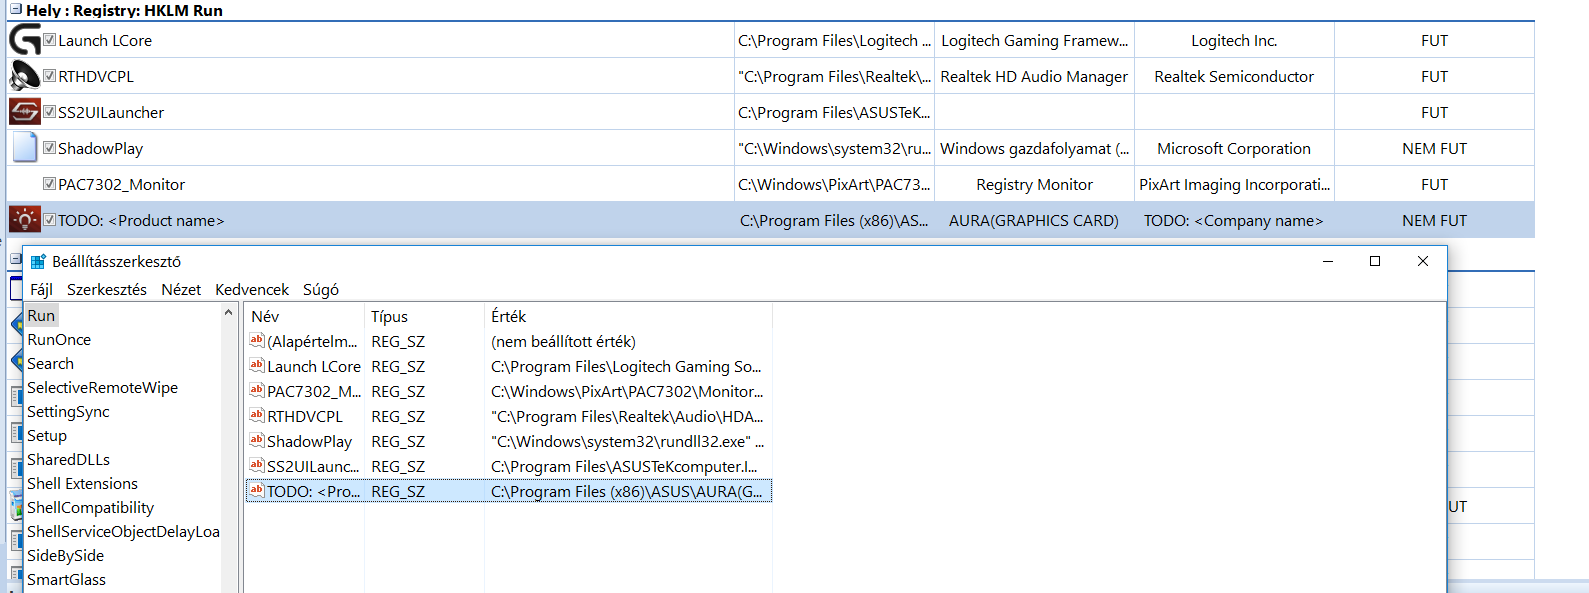Click the ab icon beside SS2UILaunc value

coord(257,466)
